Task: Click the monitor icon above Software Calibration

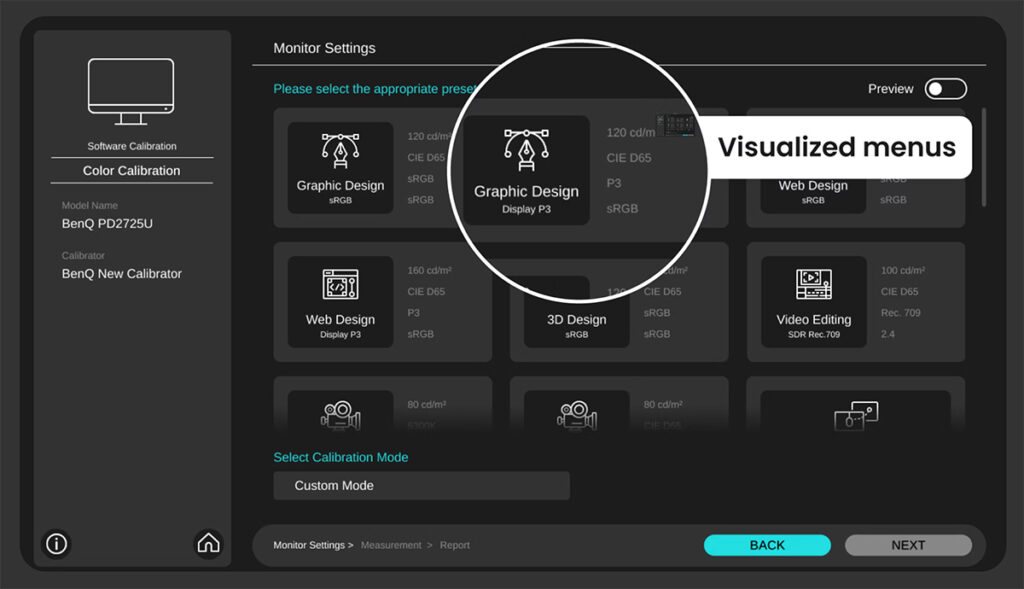Action: click(x=131, y=92)
